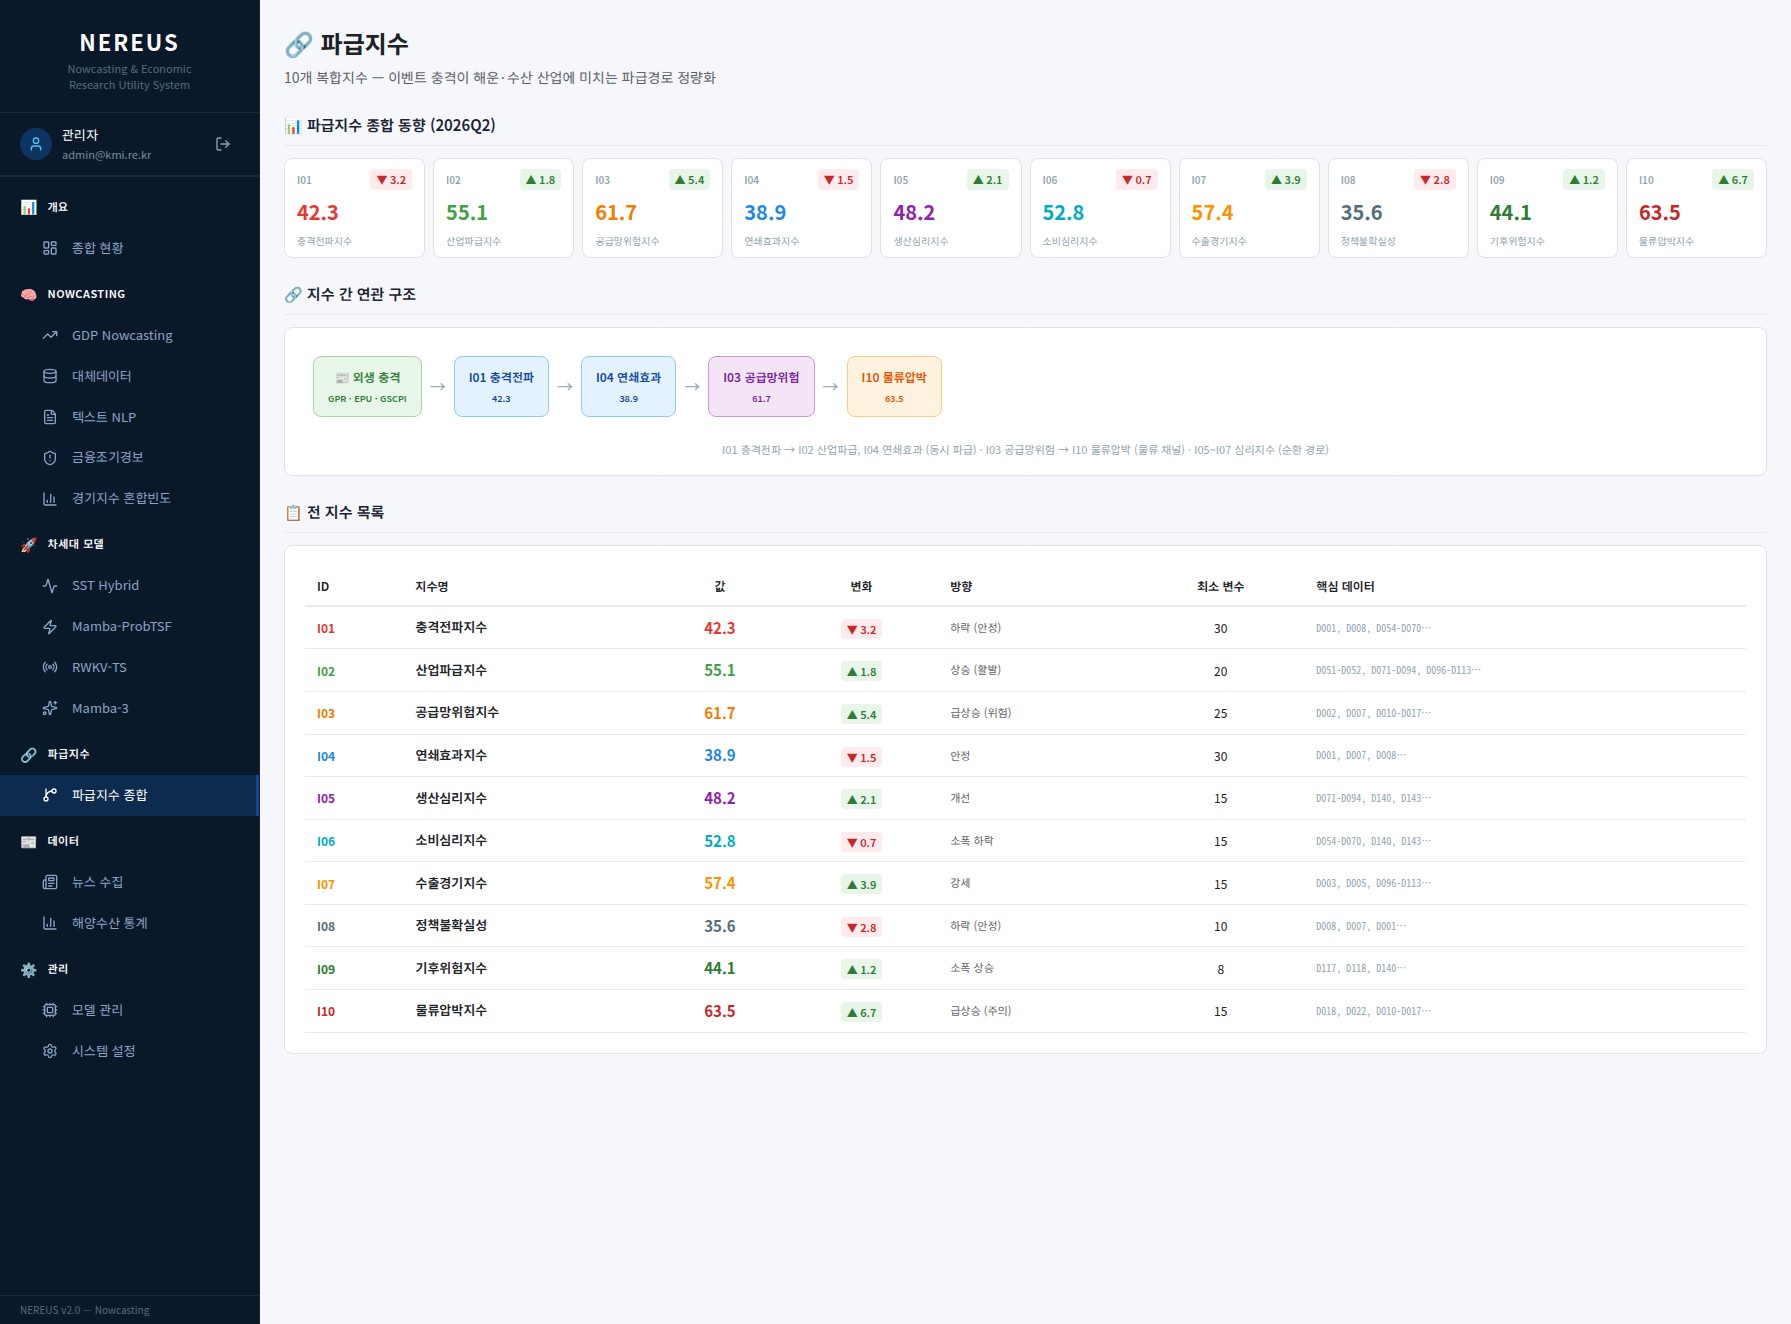Click the 해양수산 통계 bar chart icon
Viewport: 1791px width, 1324px height.
(50, 923)
